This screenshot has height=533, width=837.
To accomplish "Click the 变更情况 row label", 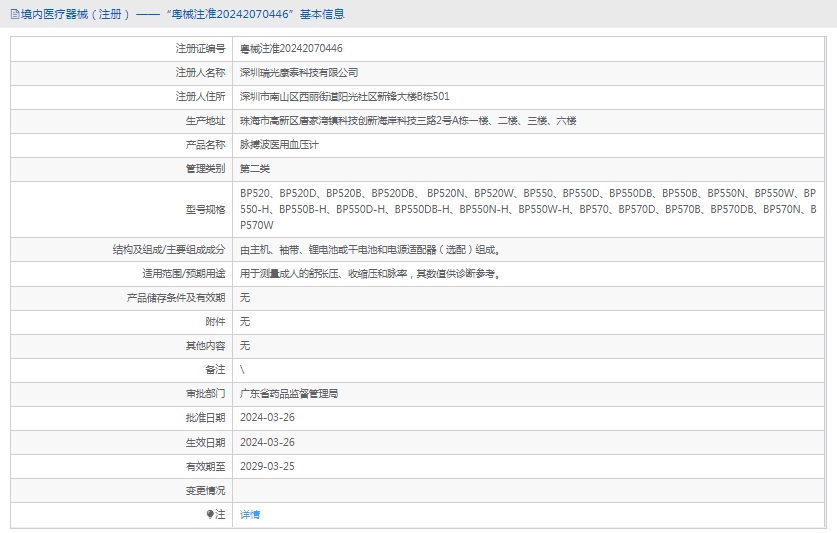I will click(205, 490).
